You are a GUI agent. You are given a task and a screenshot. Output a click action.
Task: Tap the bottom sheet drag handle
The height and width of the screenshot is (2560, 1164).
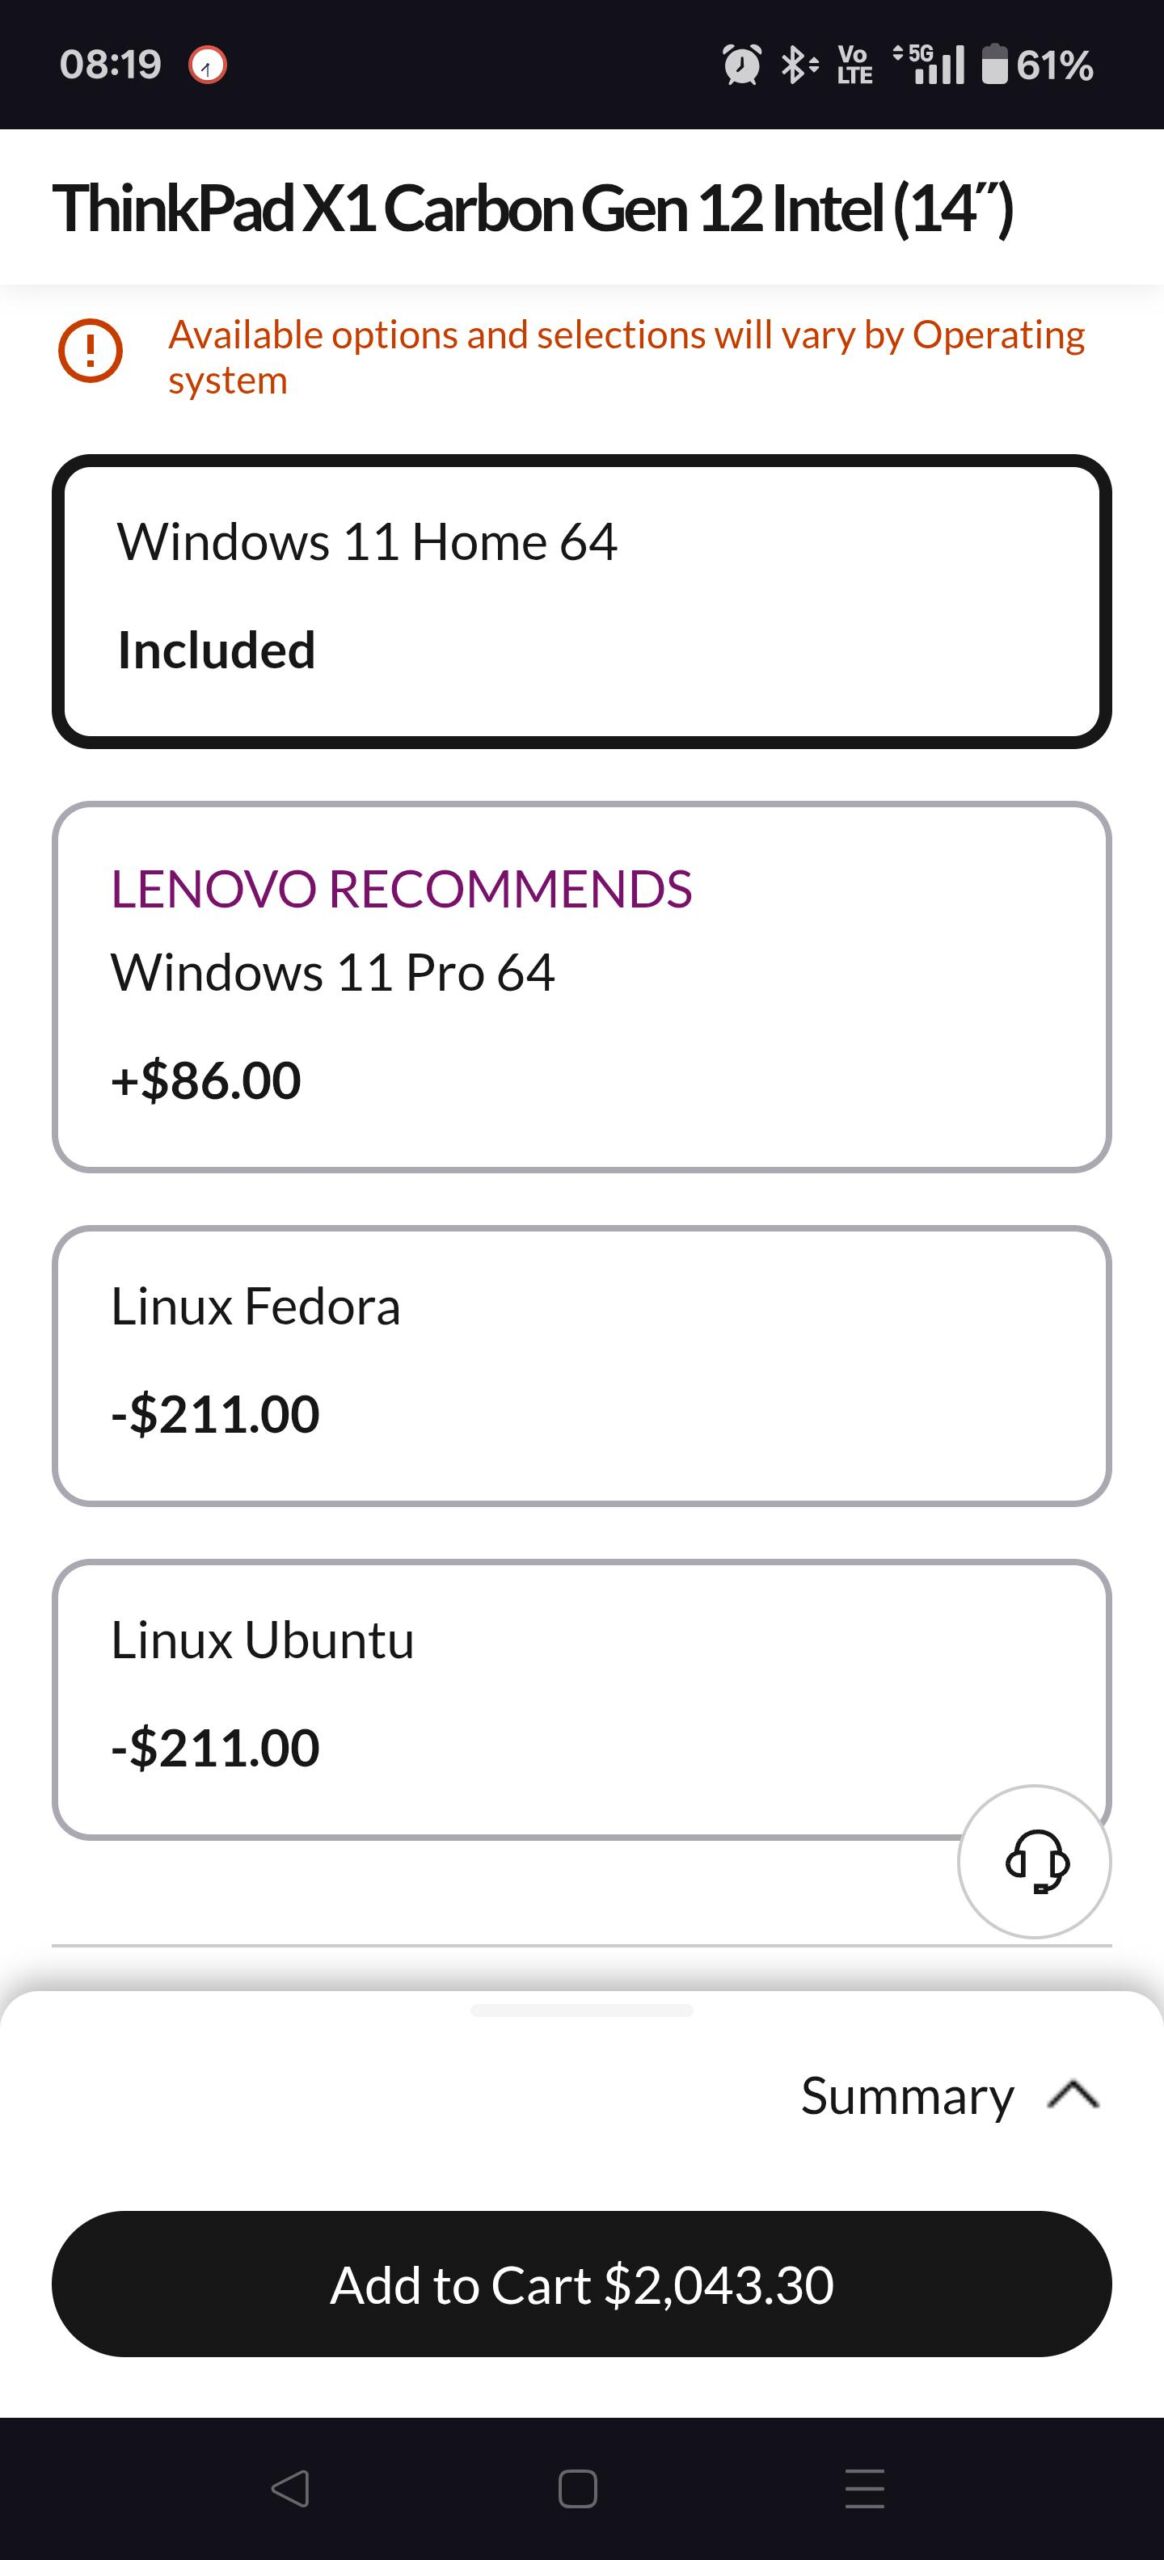coord(581,2010)
